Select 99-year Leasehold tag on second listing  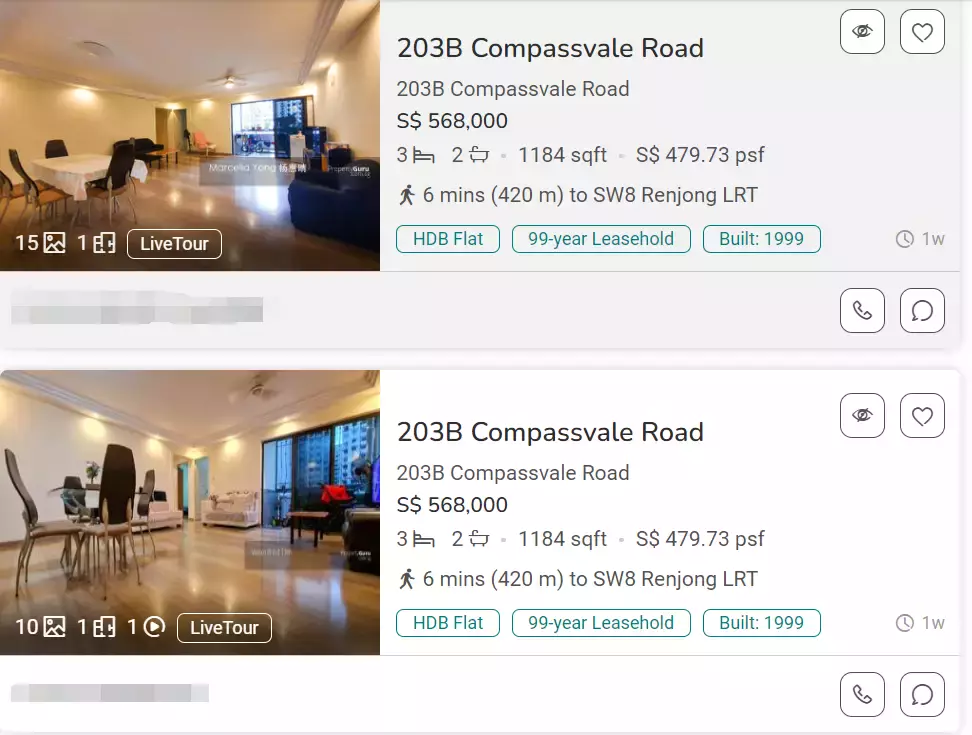tap(601, 623)
